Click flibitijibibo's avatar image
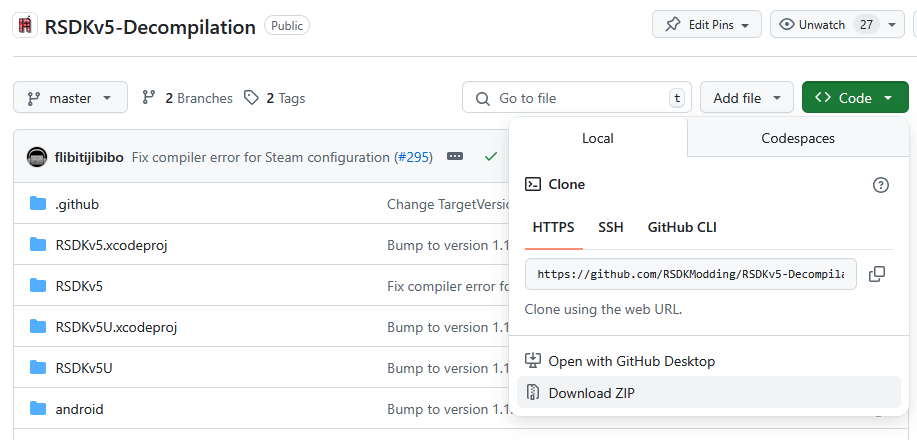917x440 pixels. click(x=37, y=157)
